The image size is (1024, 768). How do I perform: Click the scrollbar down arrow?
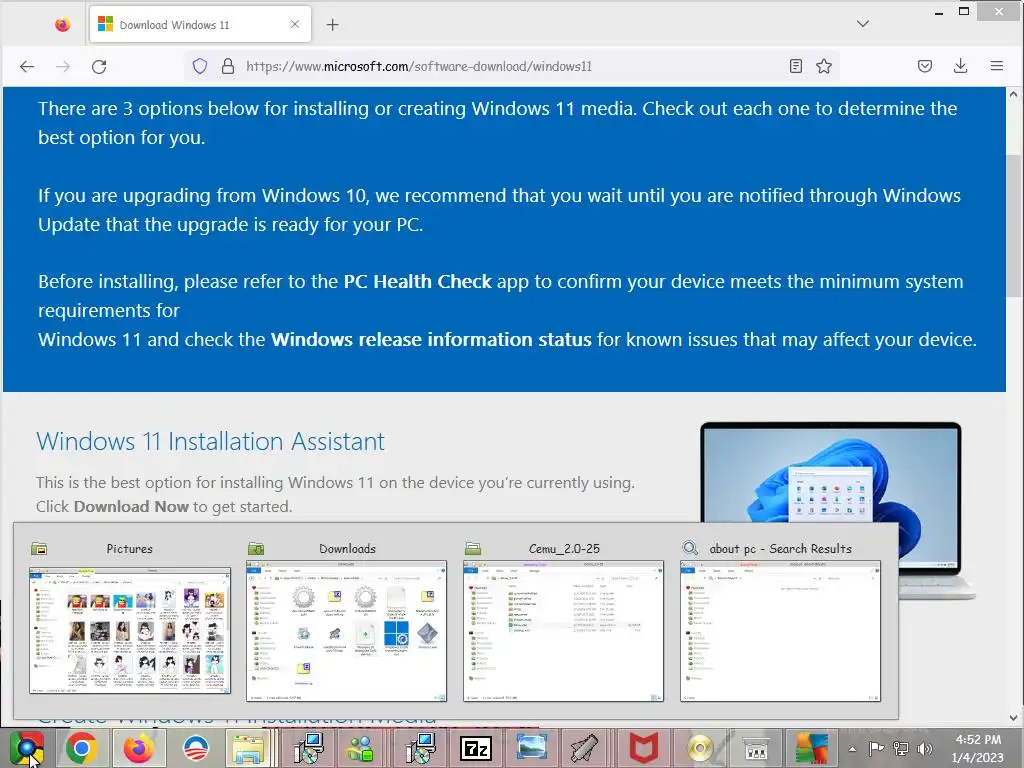click(1013, 718)
